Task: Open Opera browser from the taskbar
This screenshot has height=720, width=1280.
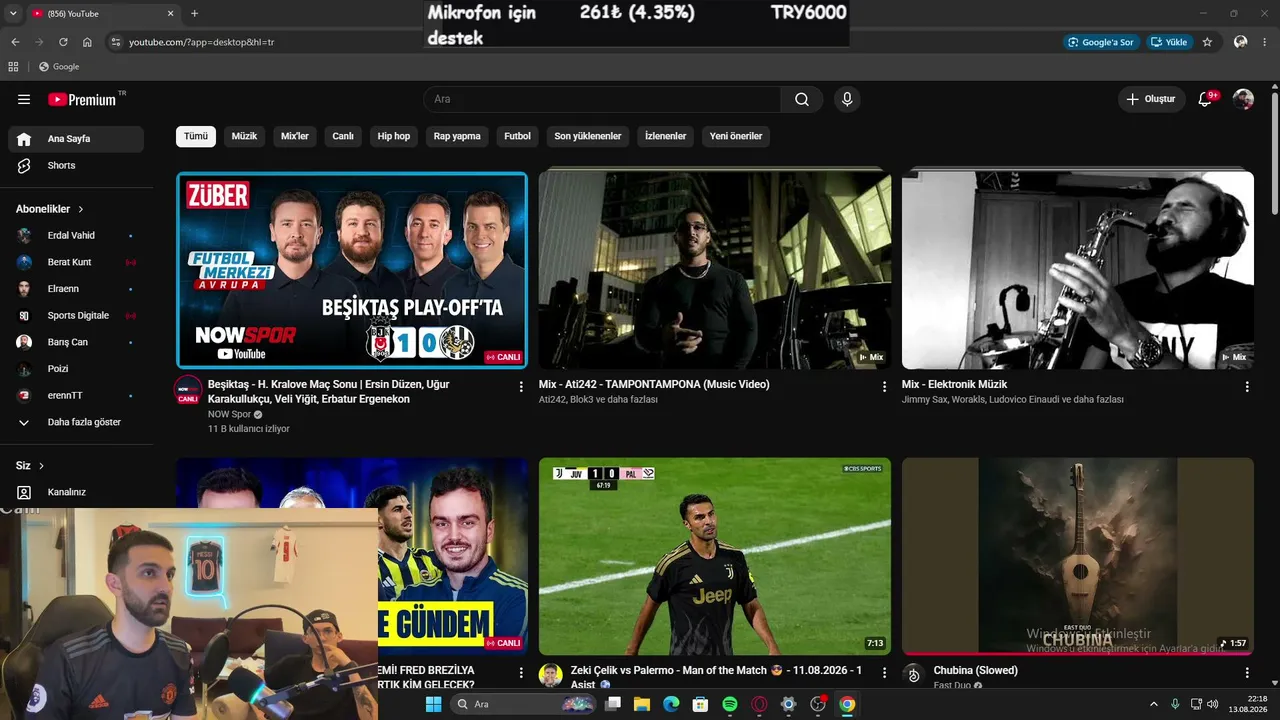Action: (759, 704)
